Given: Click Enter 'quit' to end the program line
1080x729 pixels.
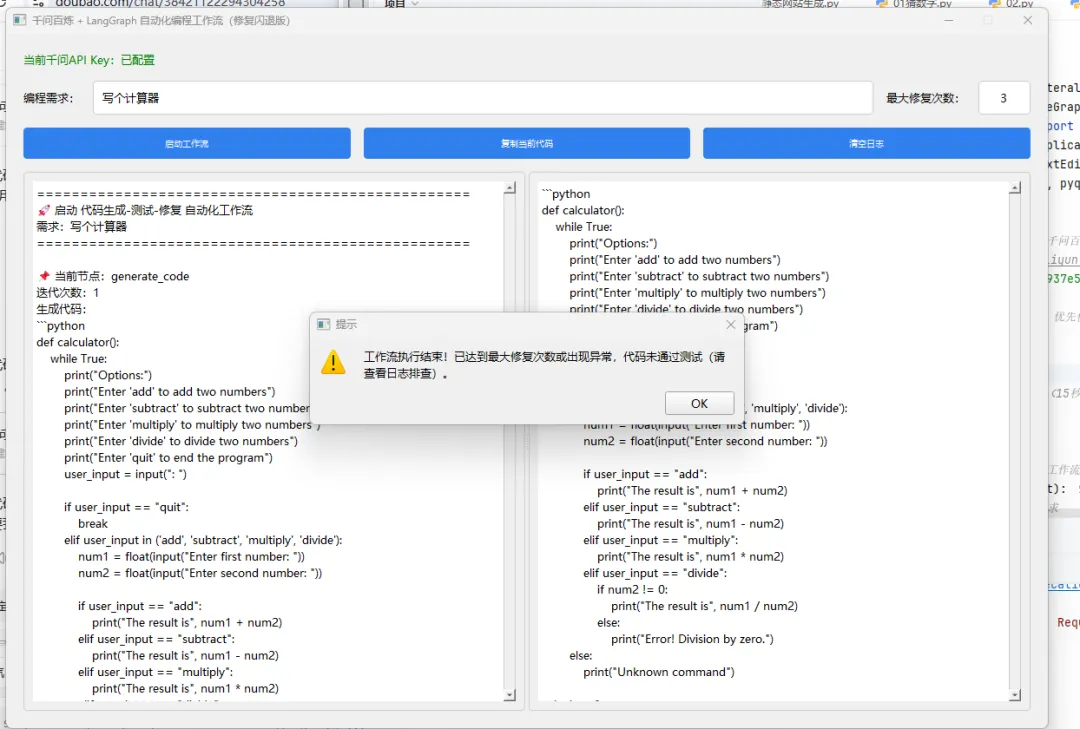Looking at the screenshot, I should [x=168, y=458].
